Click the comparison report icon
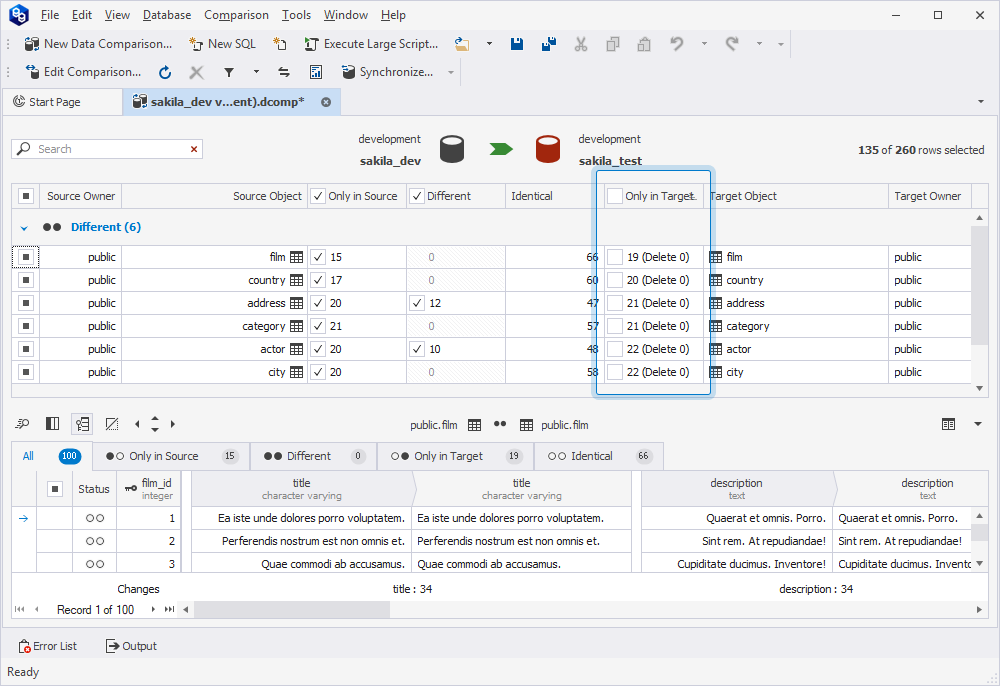Screen dimensions: 1000x686 (316, 72)
